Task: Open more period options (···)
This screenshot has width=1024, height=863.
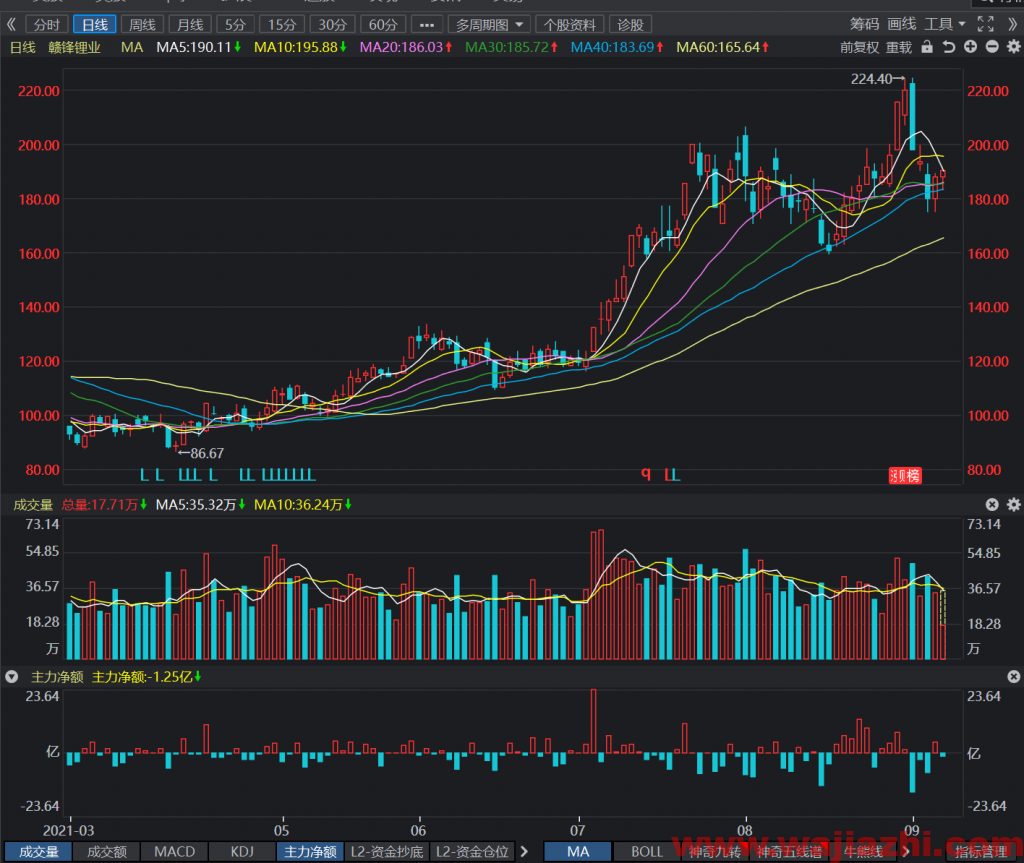Action: [x=426, y=25]
